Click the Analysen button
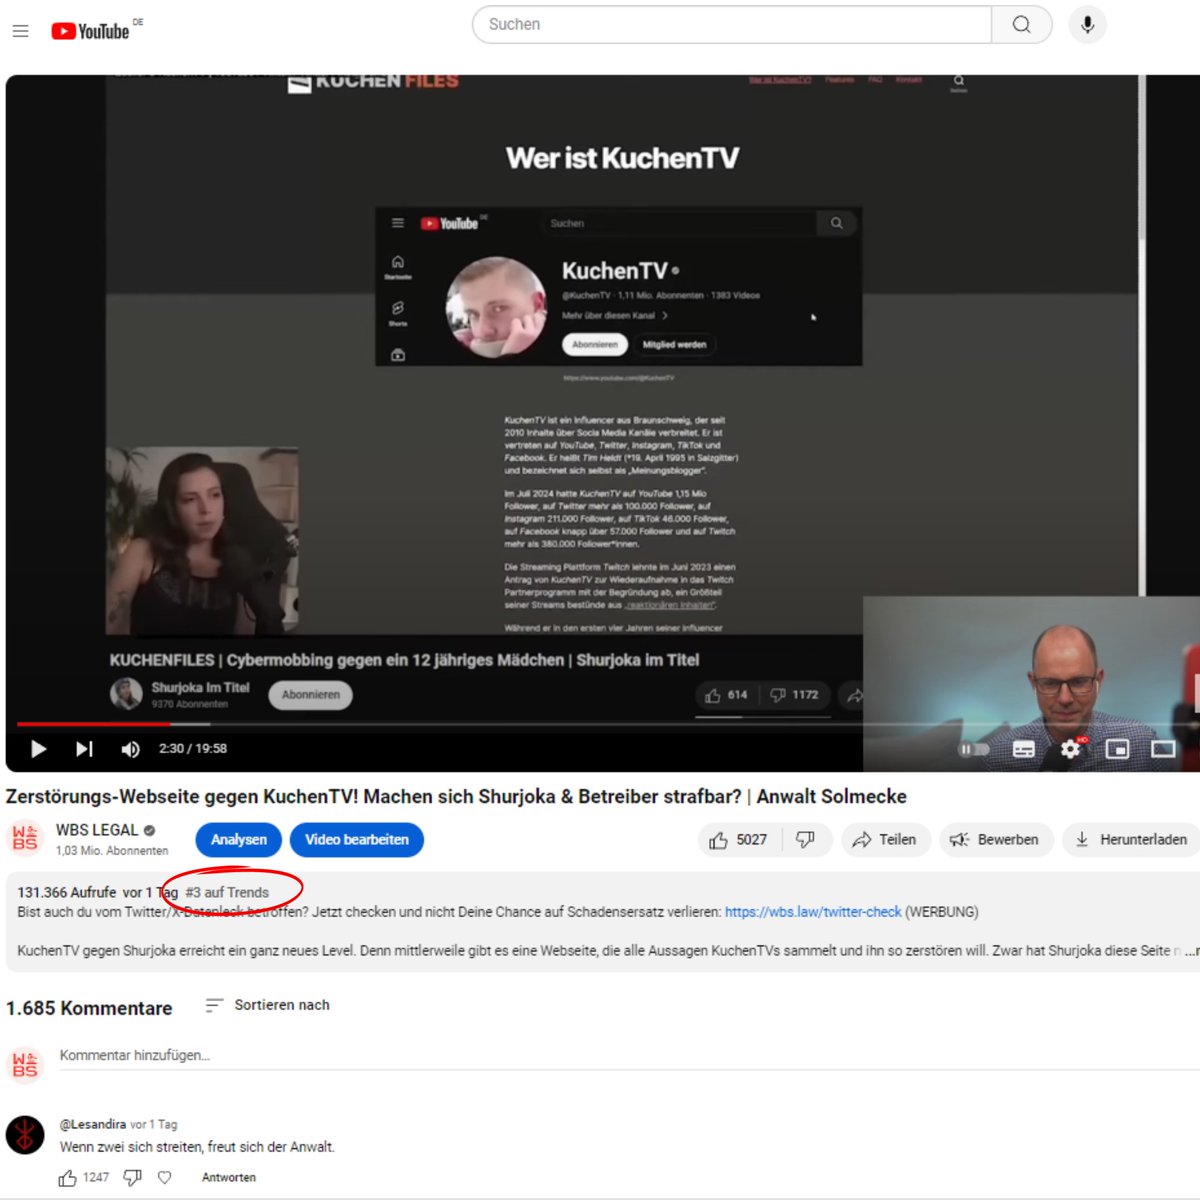1200x1200 pixels. click(239, 839)
